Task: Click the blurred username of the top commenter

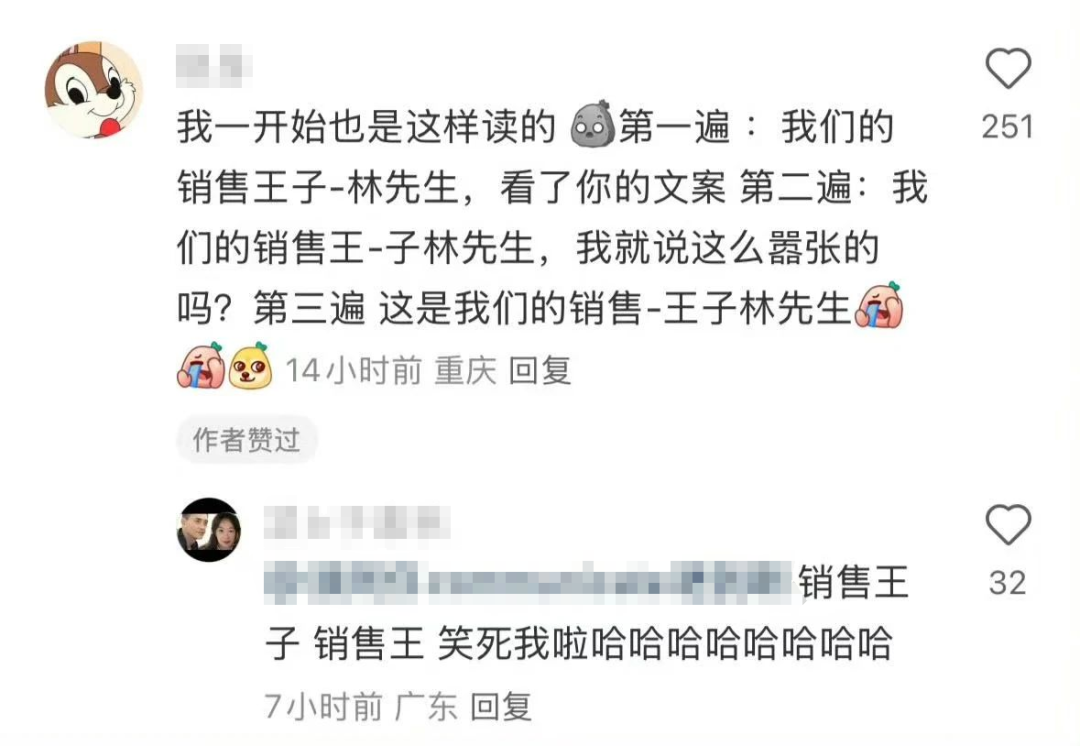Action: 214,65
